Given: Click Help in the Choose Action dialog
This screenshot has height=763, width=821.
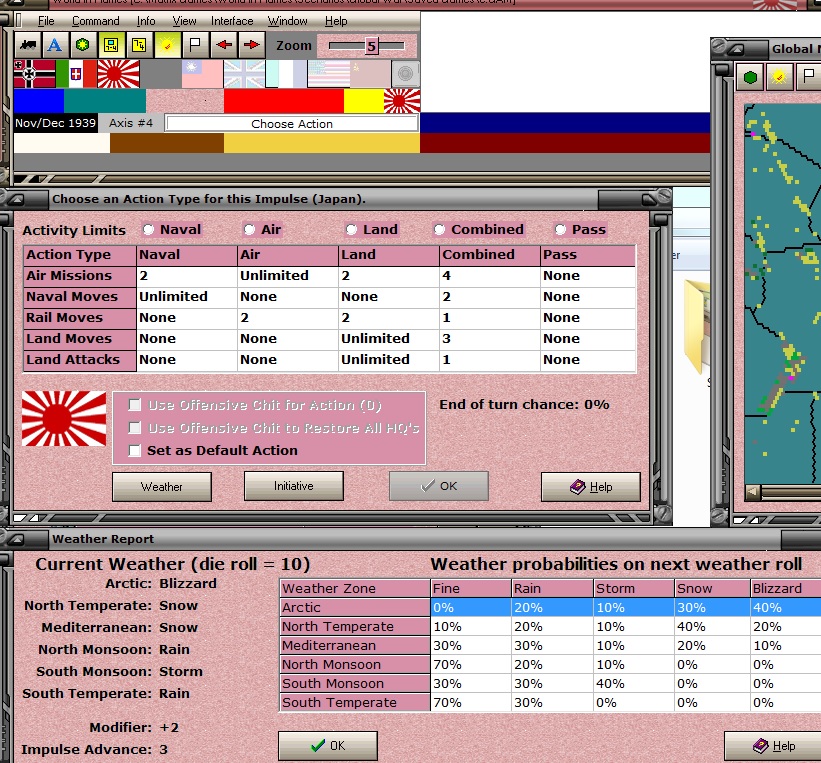Looking at the screenshot, I should pos(591,487).
